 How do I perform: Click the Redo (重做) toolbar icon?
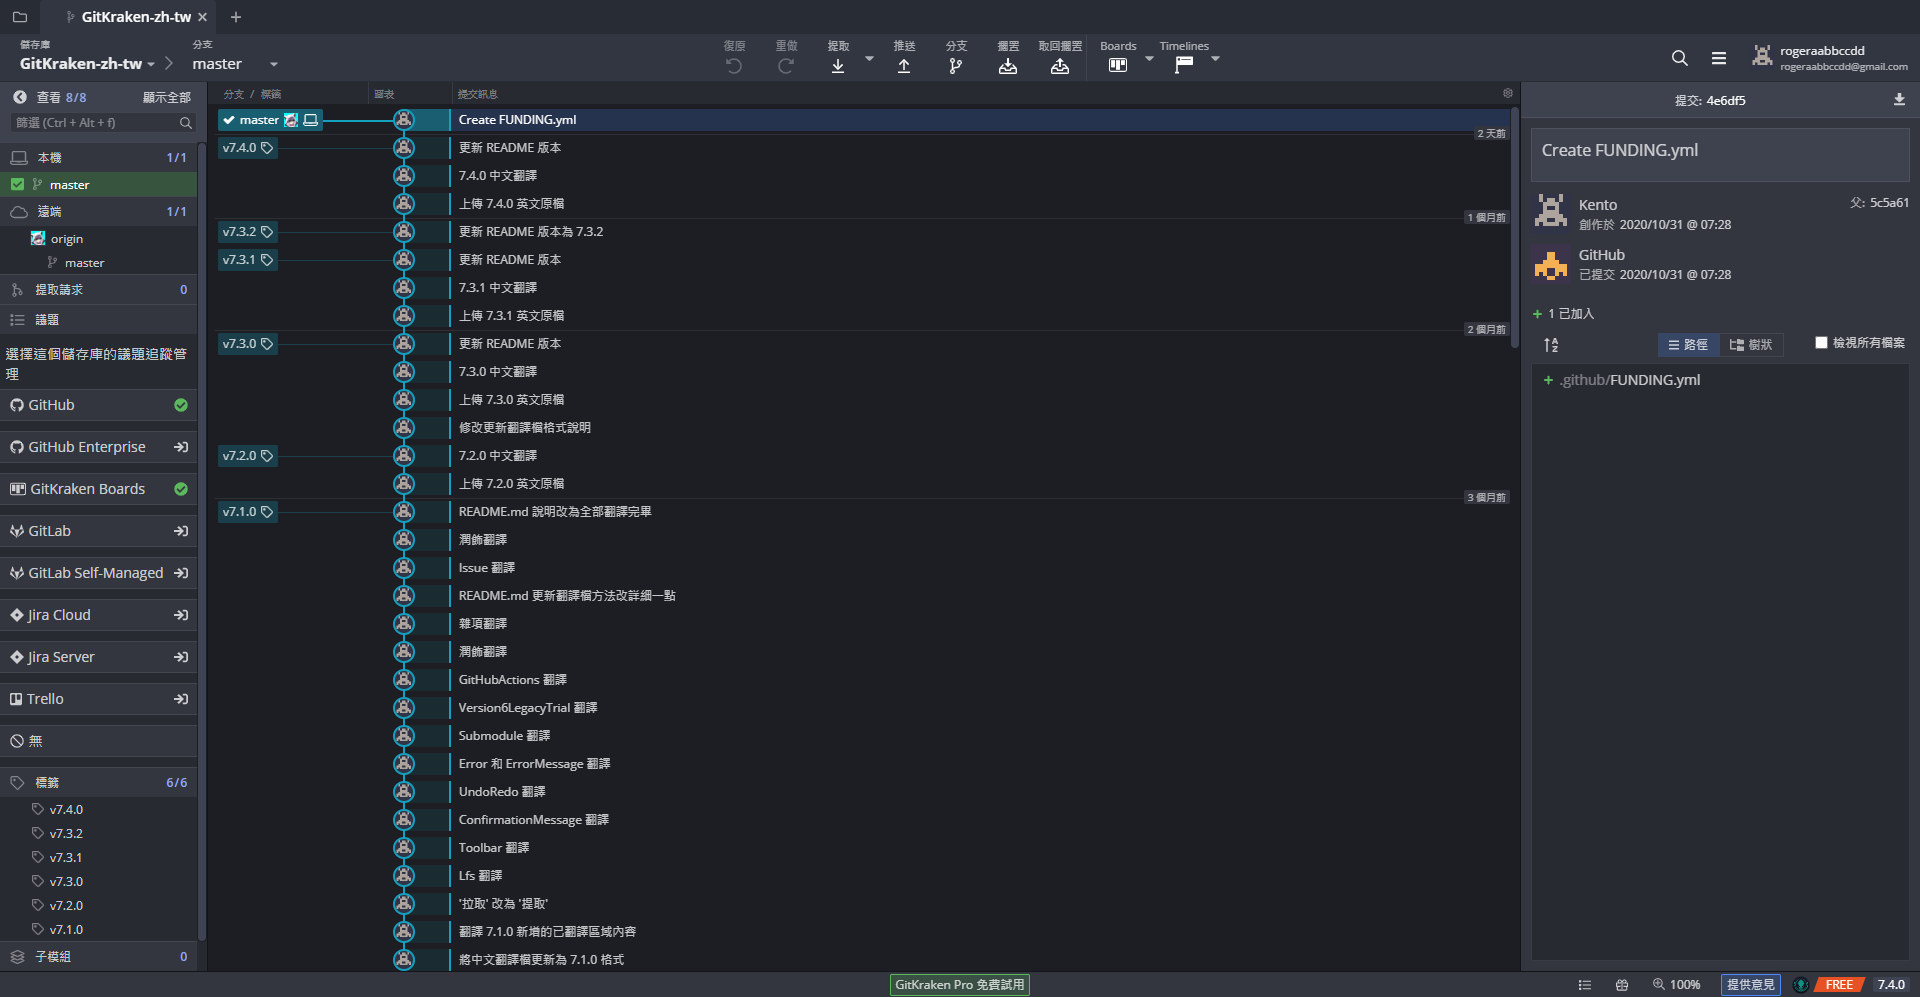tap(786, 66)
